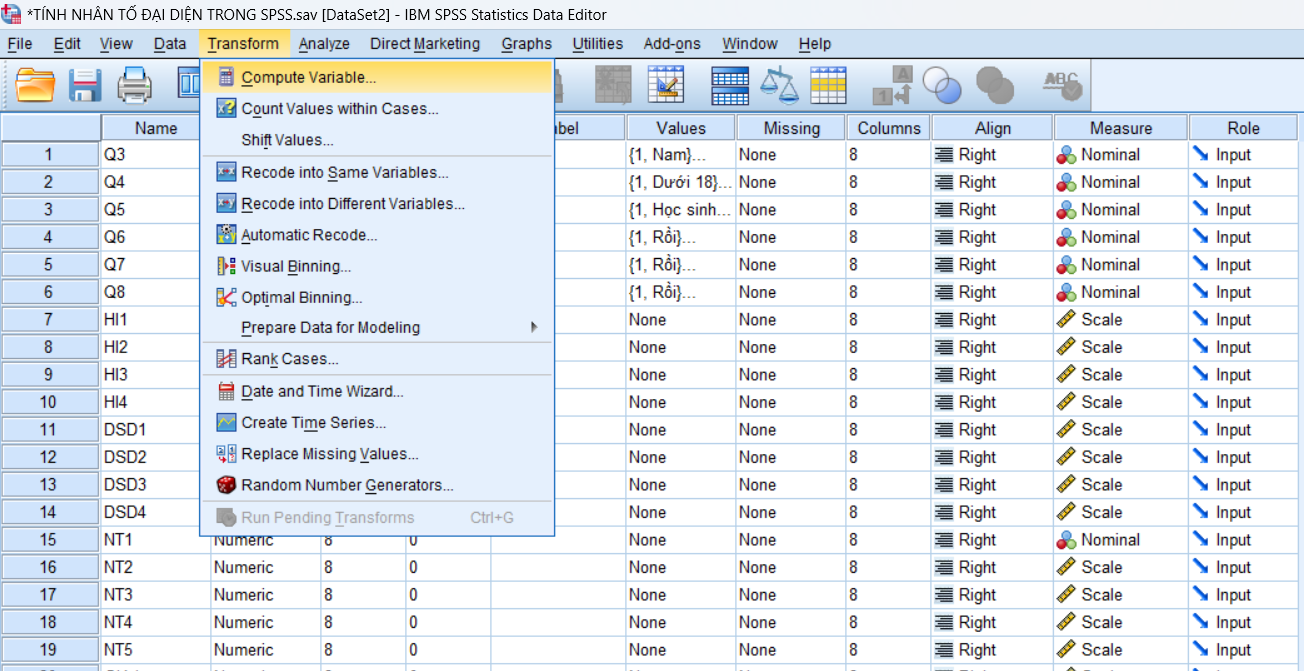Expand Prepare Data for Modeling submenu

[x=330, y=328]
